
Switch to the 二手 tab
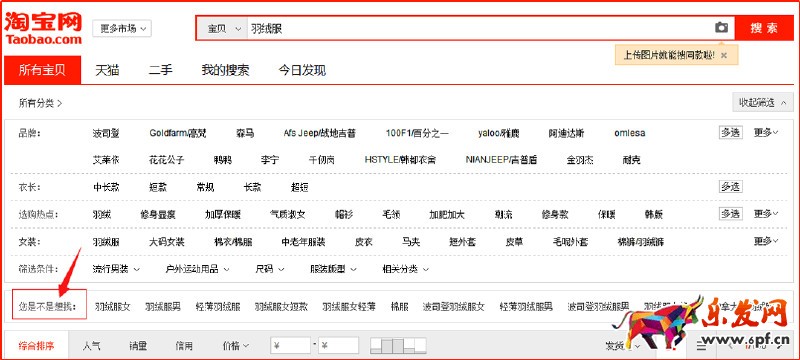coord(160,70)
